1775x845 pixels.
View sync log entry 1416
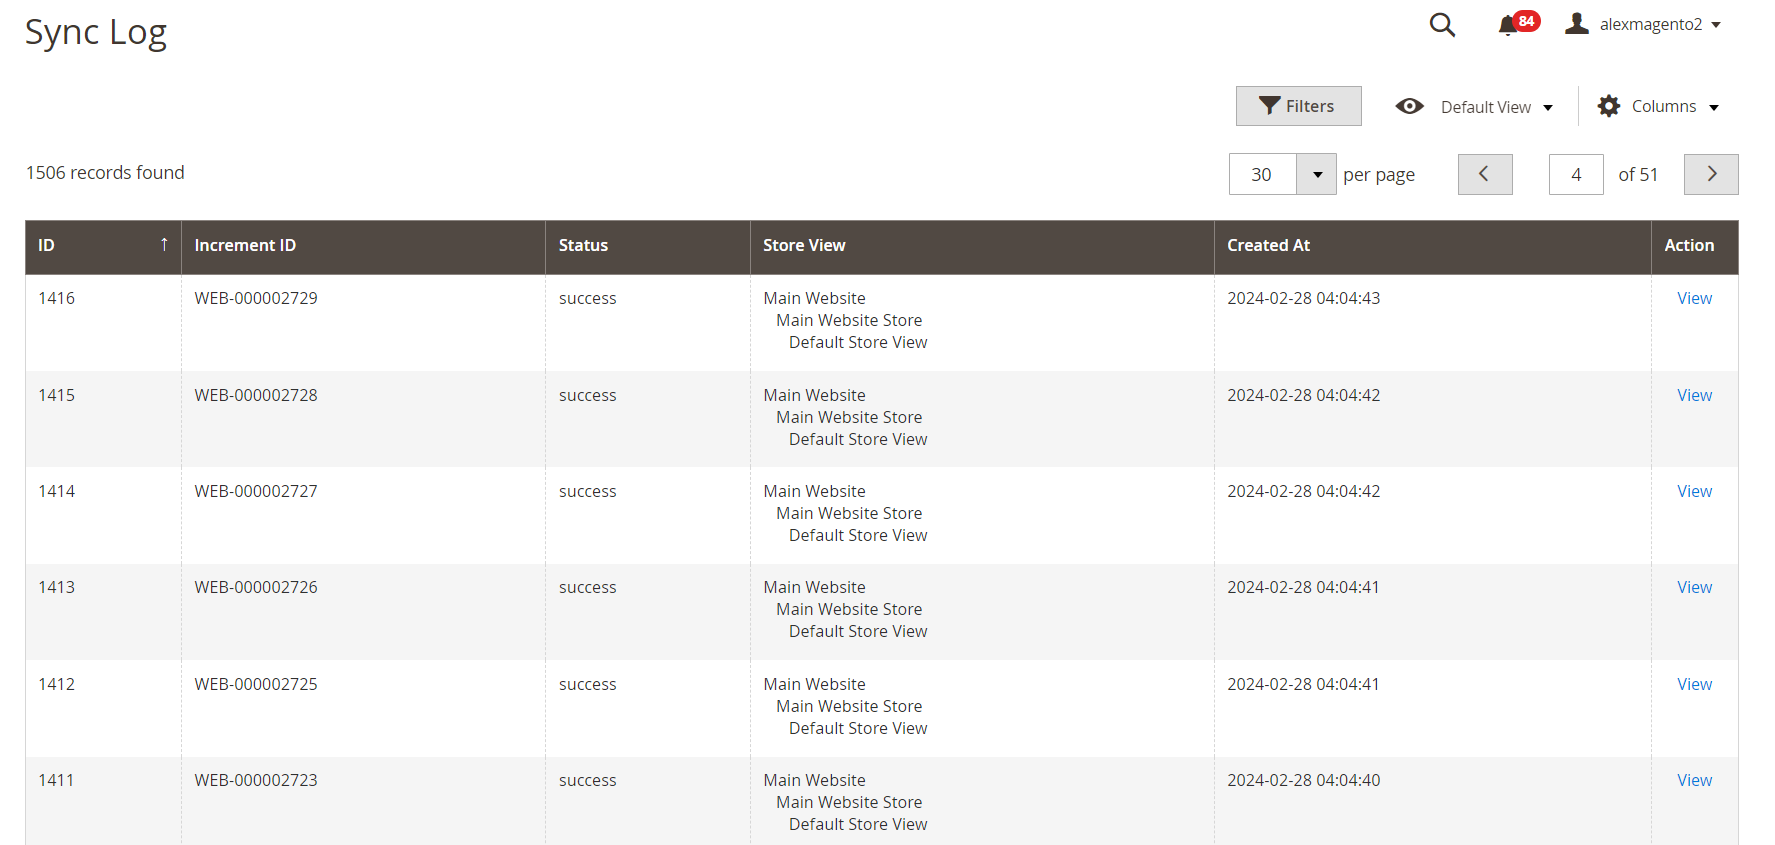[x=1693, y=298]
